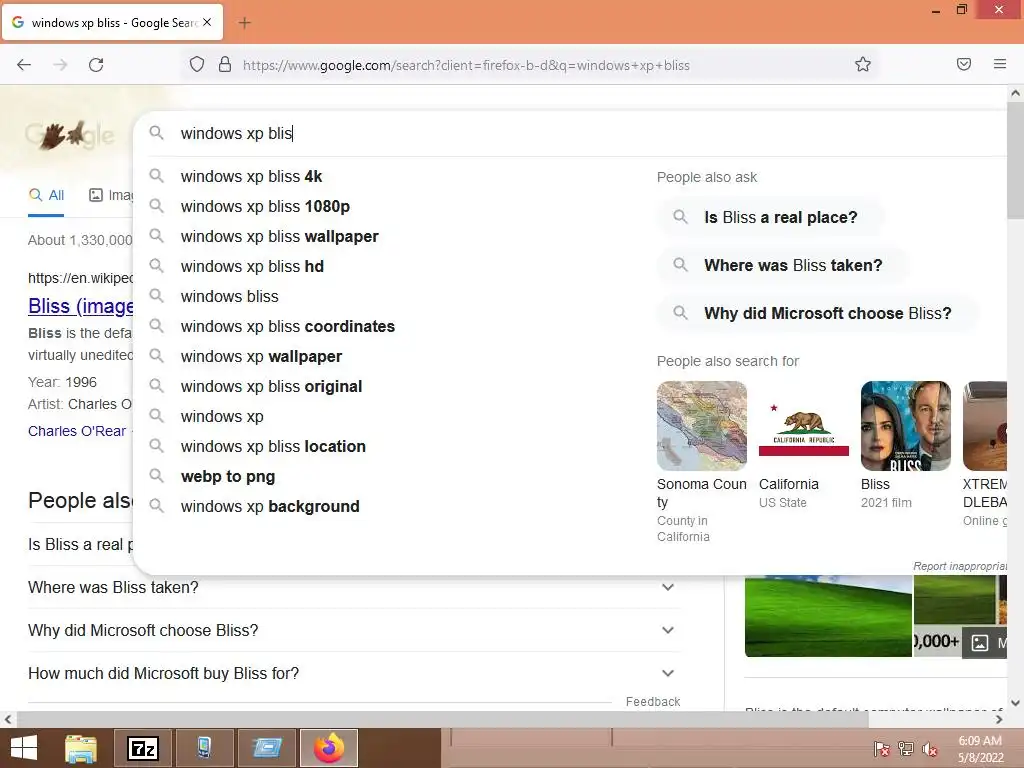Image resolution: width=1024 pixels, height=768 pixels.
Task: Open the Save to Pocket icon
Action: coord(964,64)
